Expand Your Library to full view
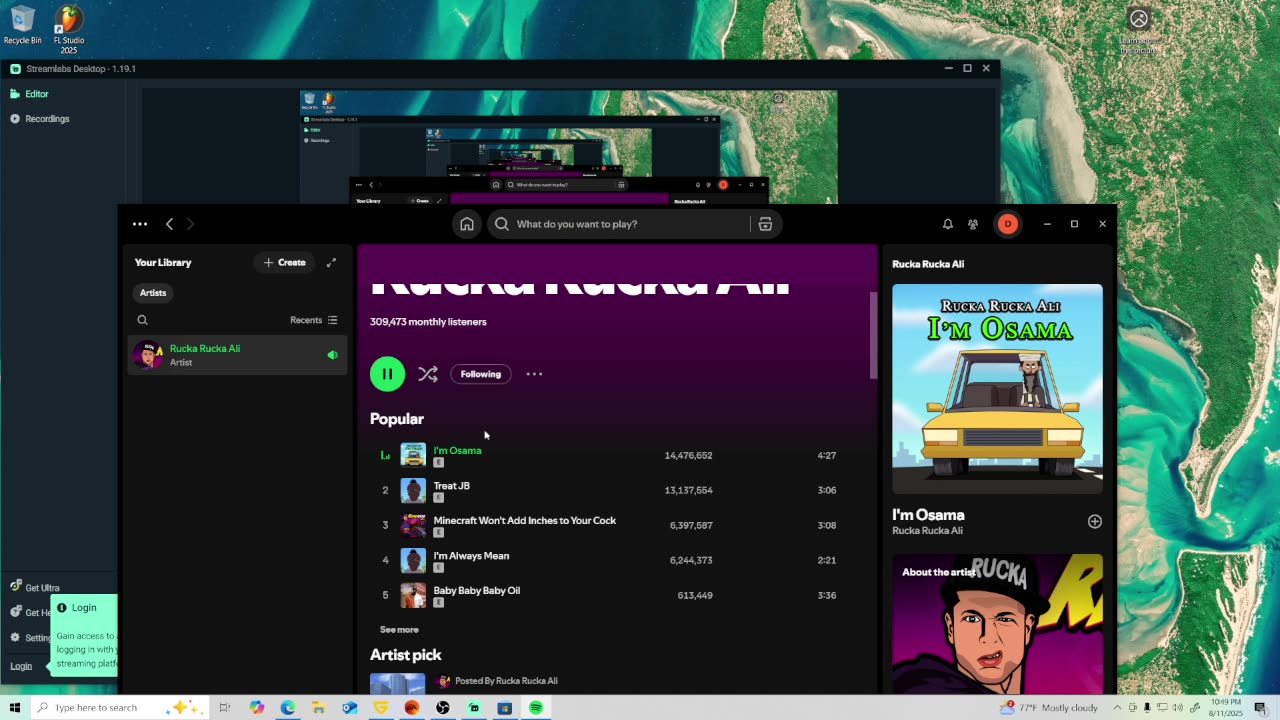 331,262
